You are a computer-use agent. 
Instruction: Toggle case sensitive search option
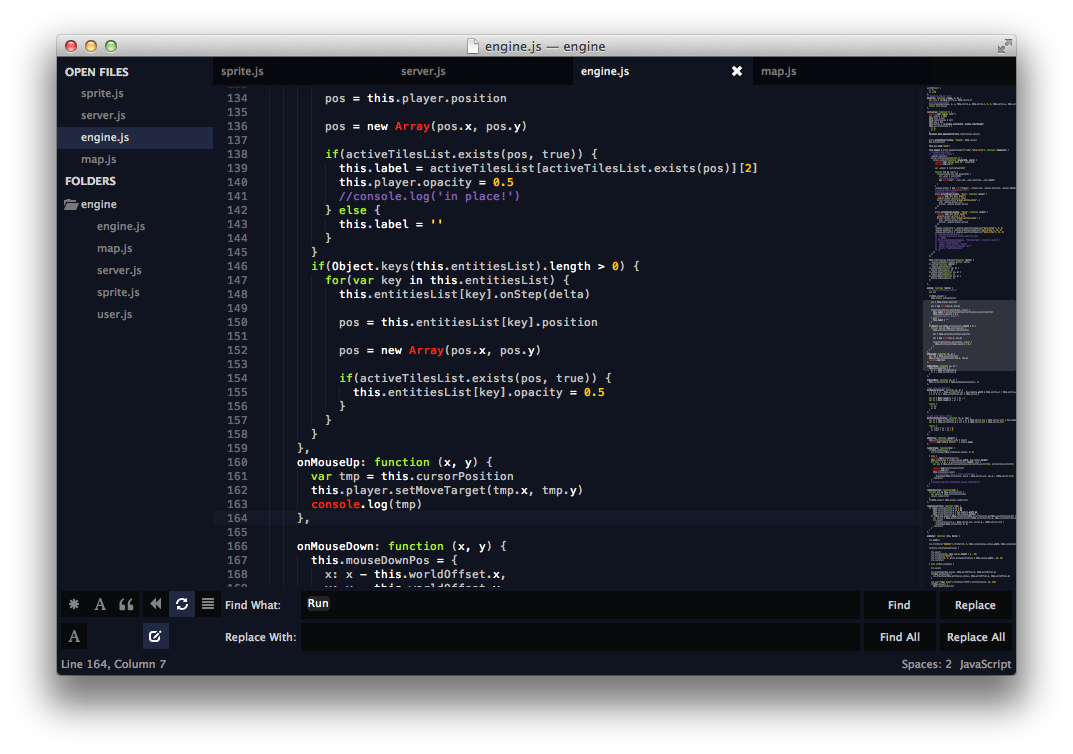(x=100, y=604)
